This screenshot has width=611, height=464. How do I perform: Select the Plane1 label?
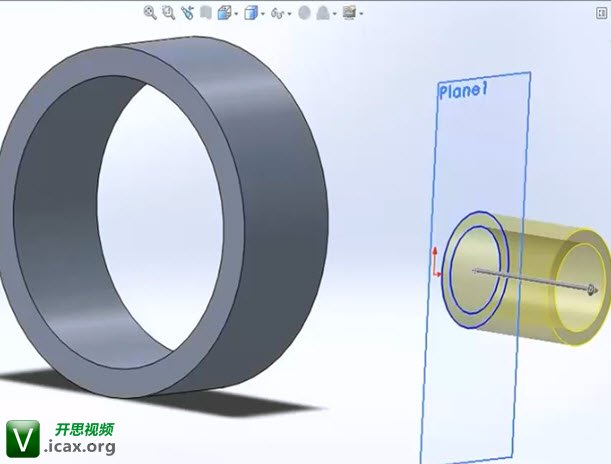point(463,91)
